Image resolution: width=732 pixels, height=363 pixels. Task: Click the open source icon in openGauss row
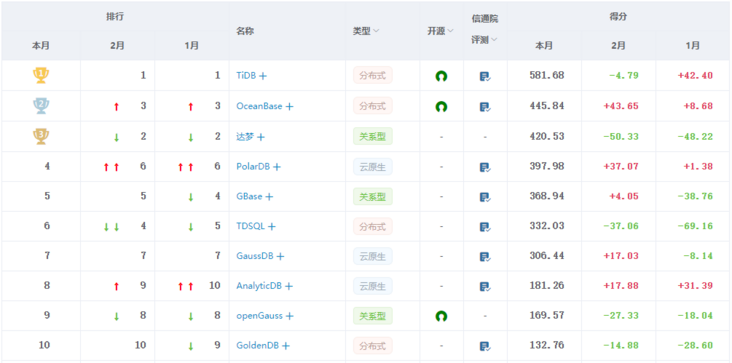point(441,316)
